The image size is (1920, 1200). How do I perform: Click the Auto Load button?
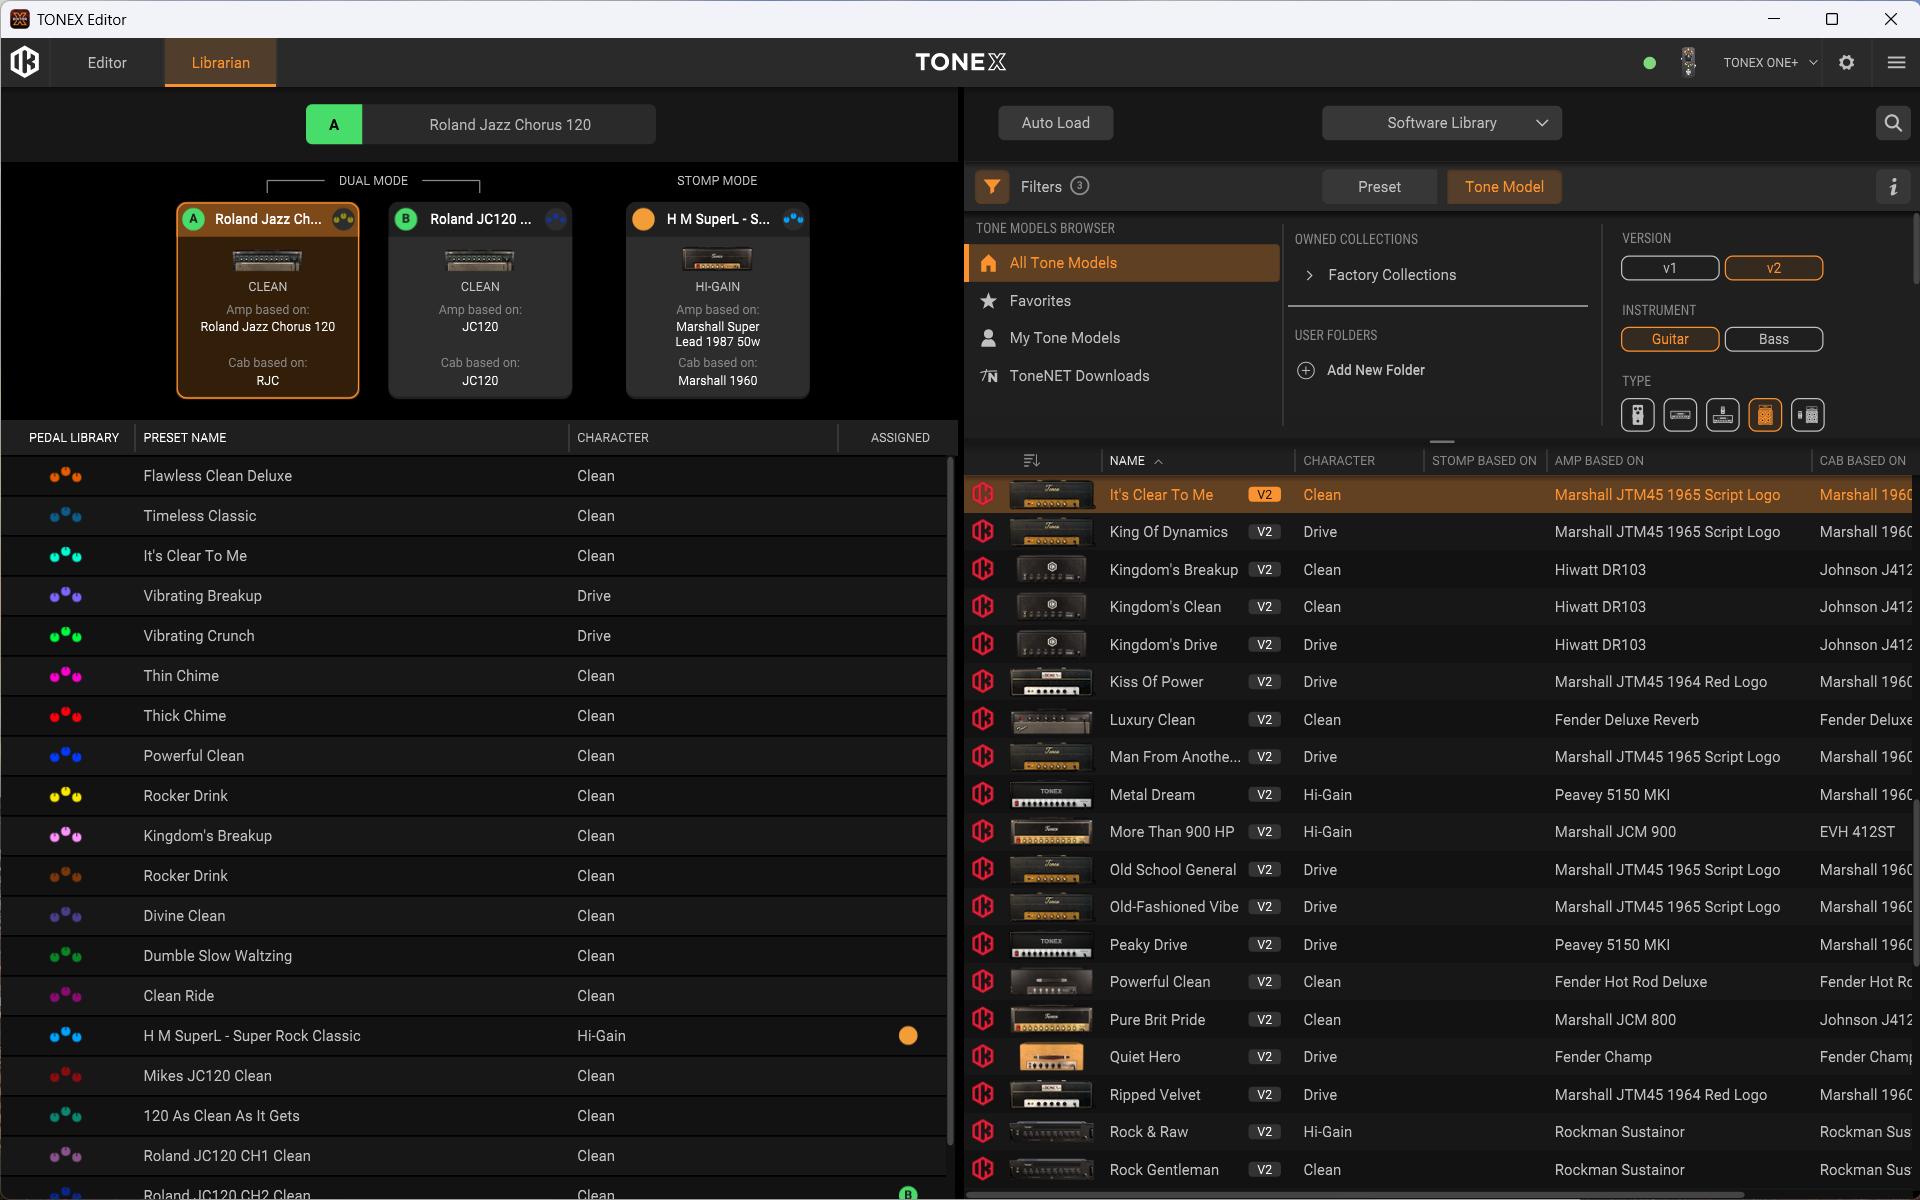point(1055,123)
